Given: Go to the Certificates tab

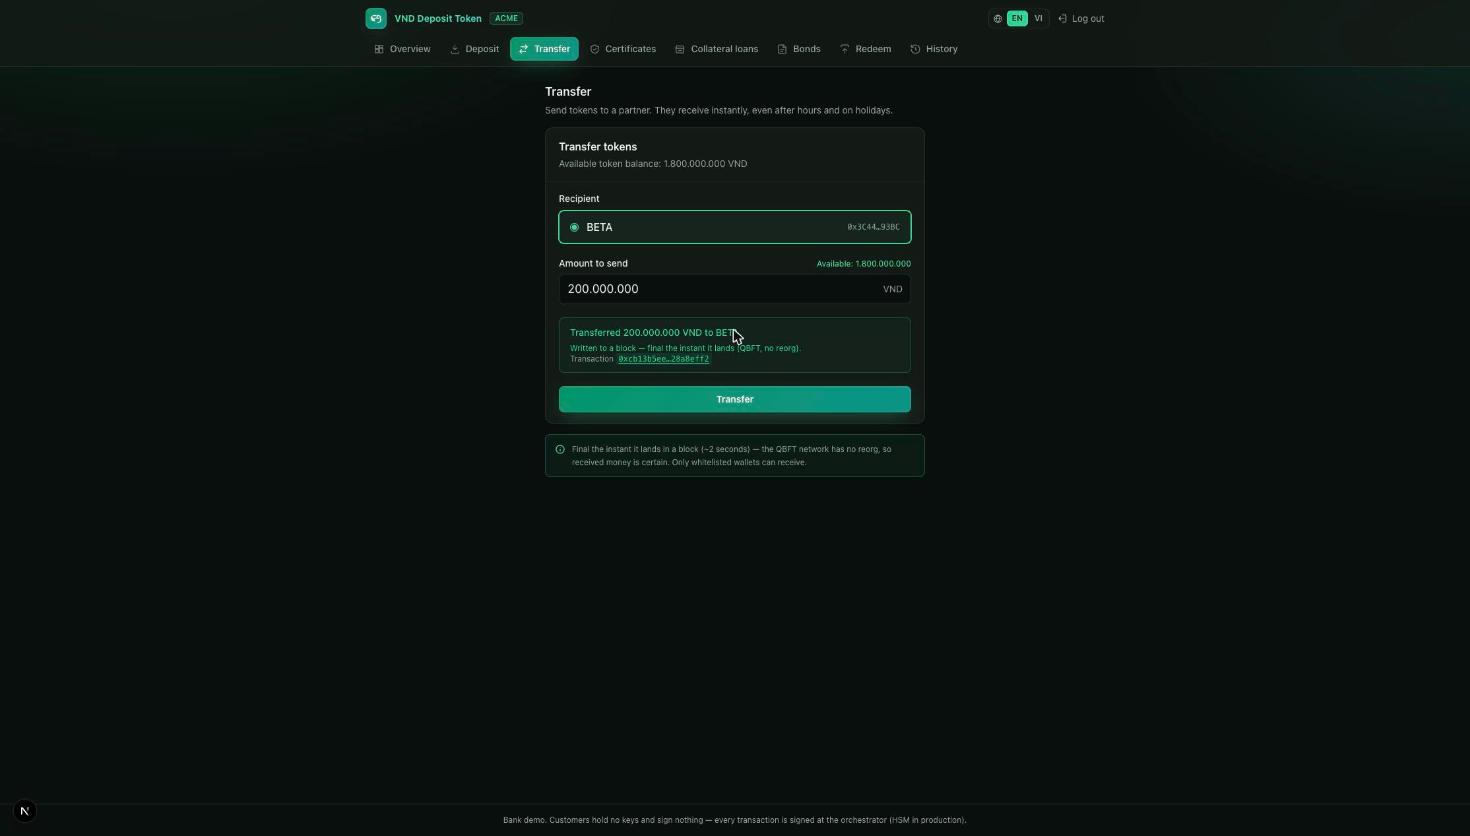Looking at the screenshot, I should [x=623, y=49].
